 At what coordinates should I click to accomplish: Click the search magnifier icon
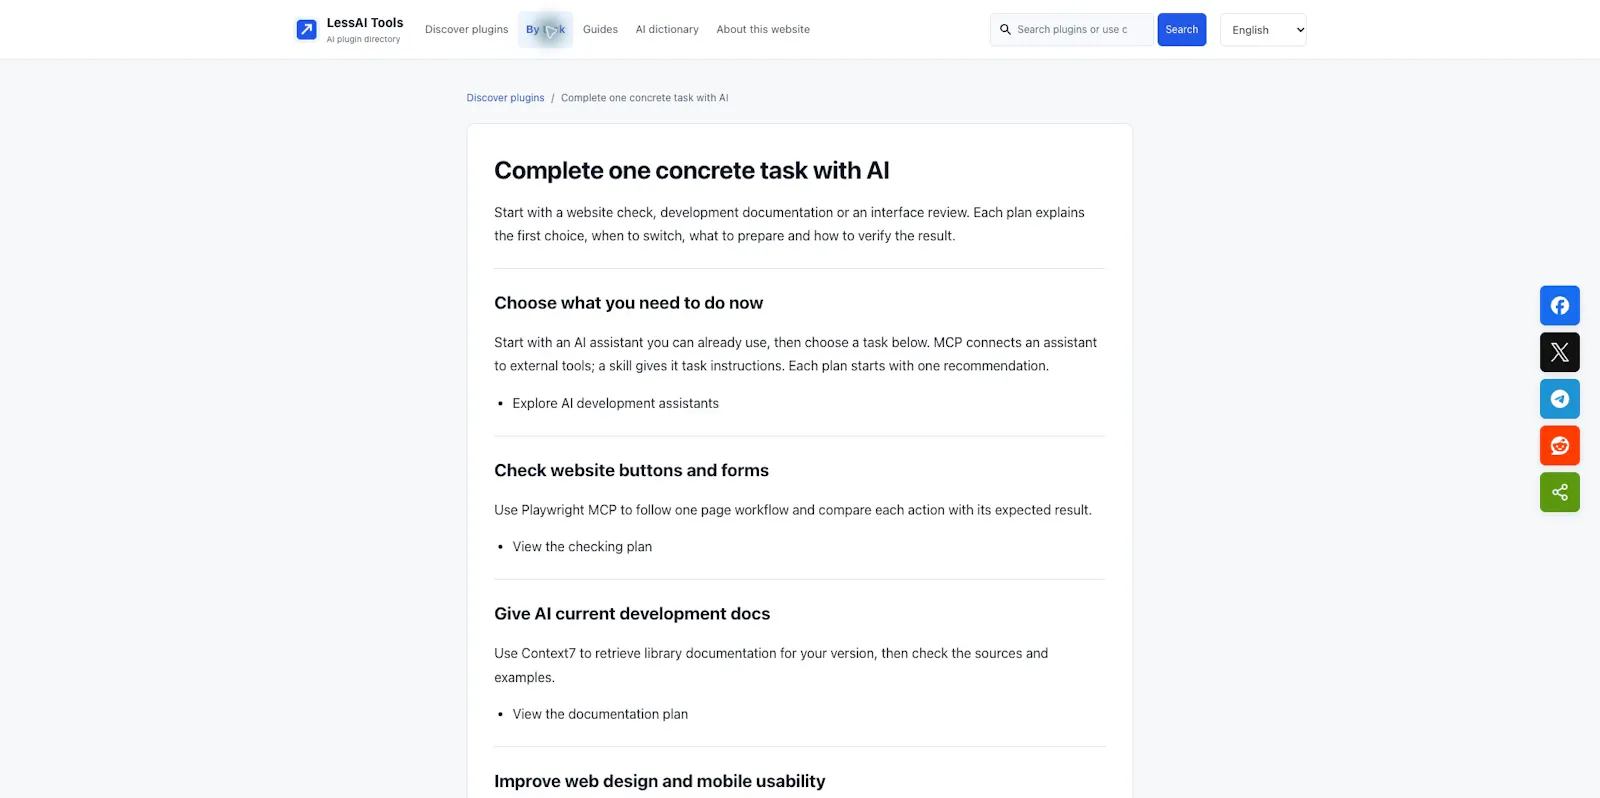tap(1005, 30)
